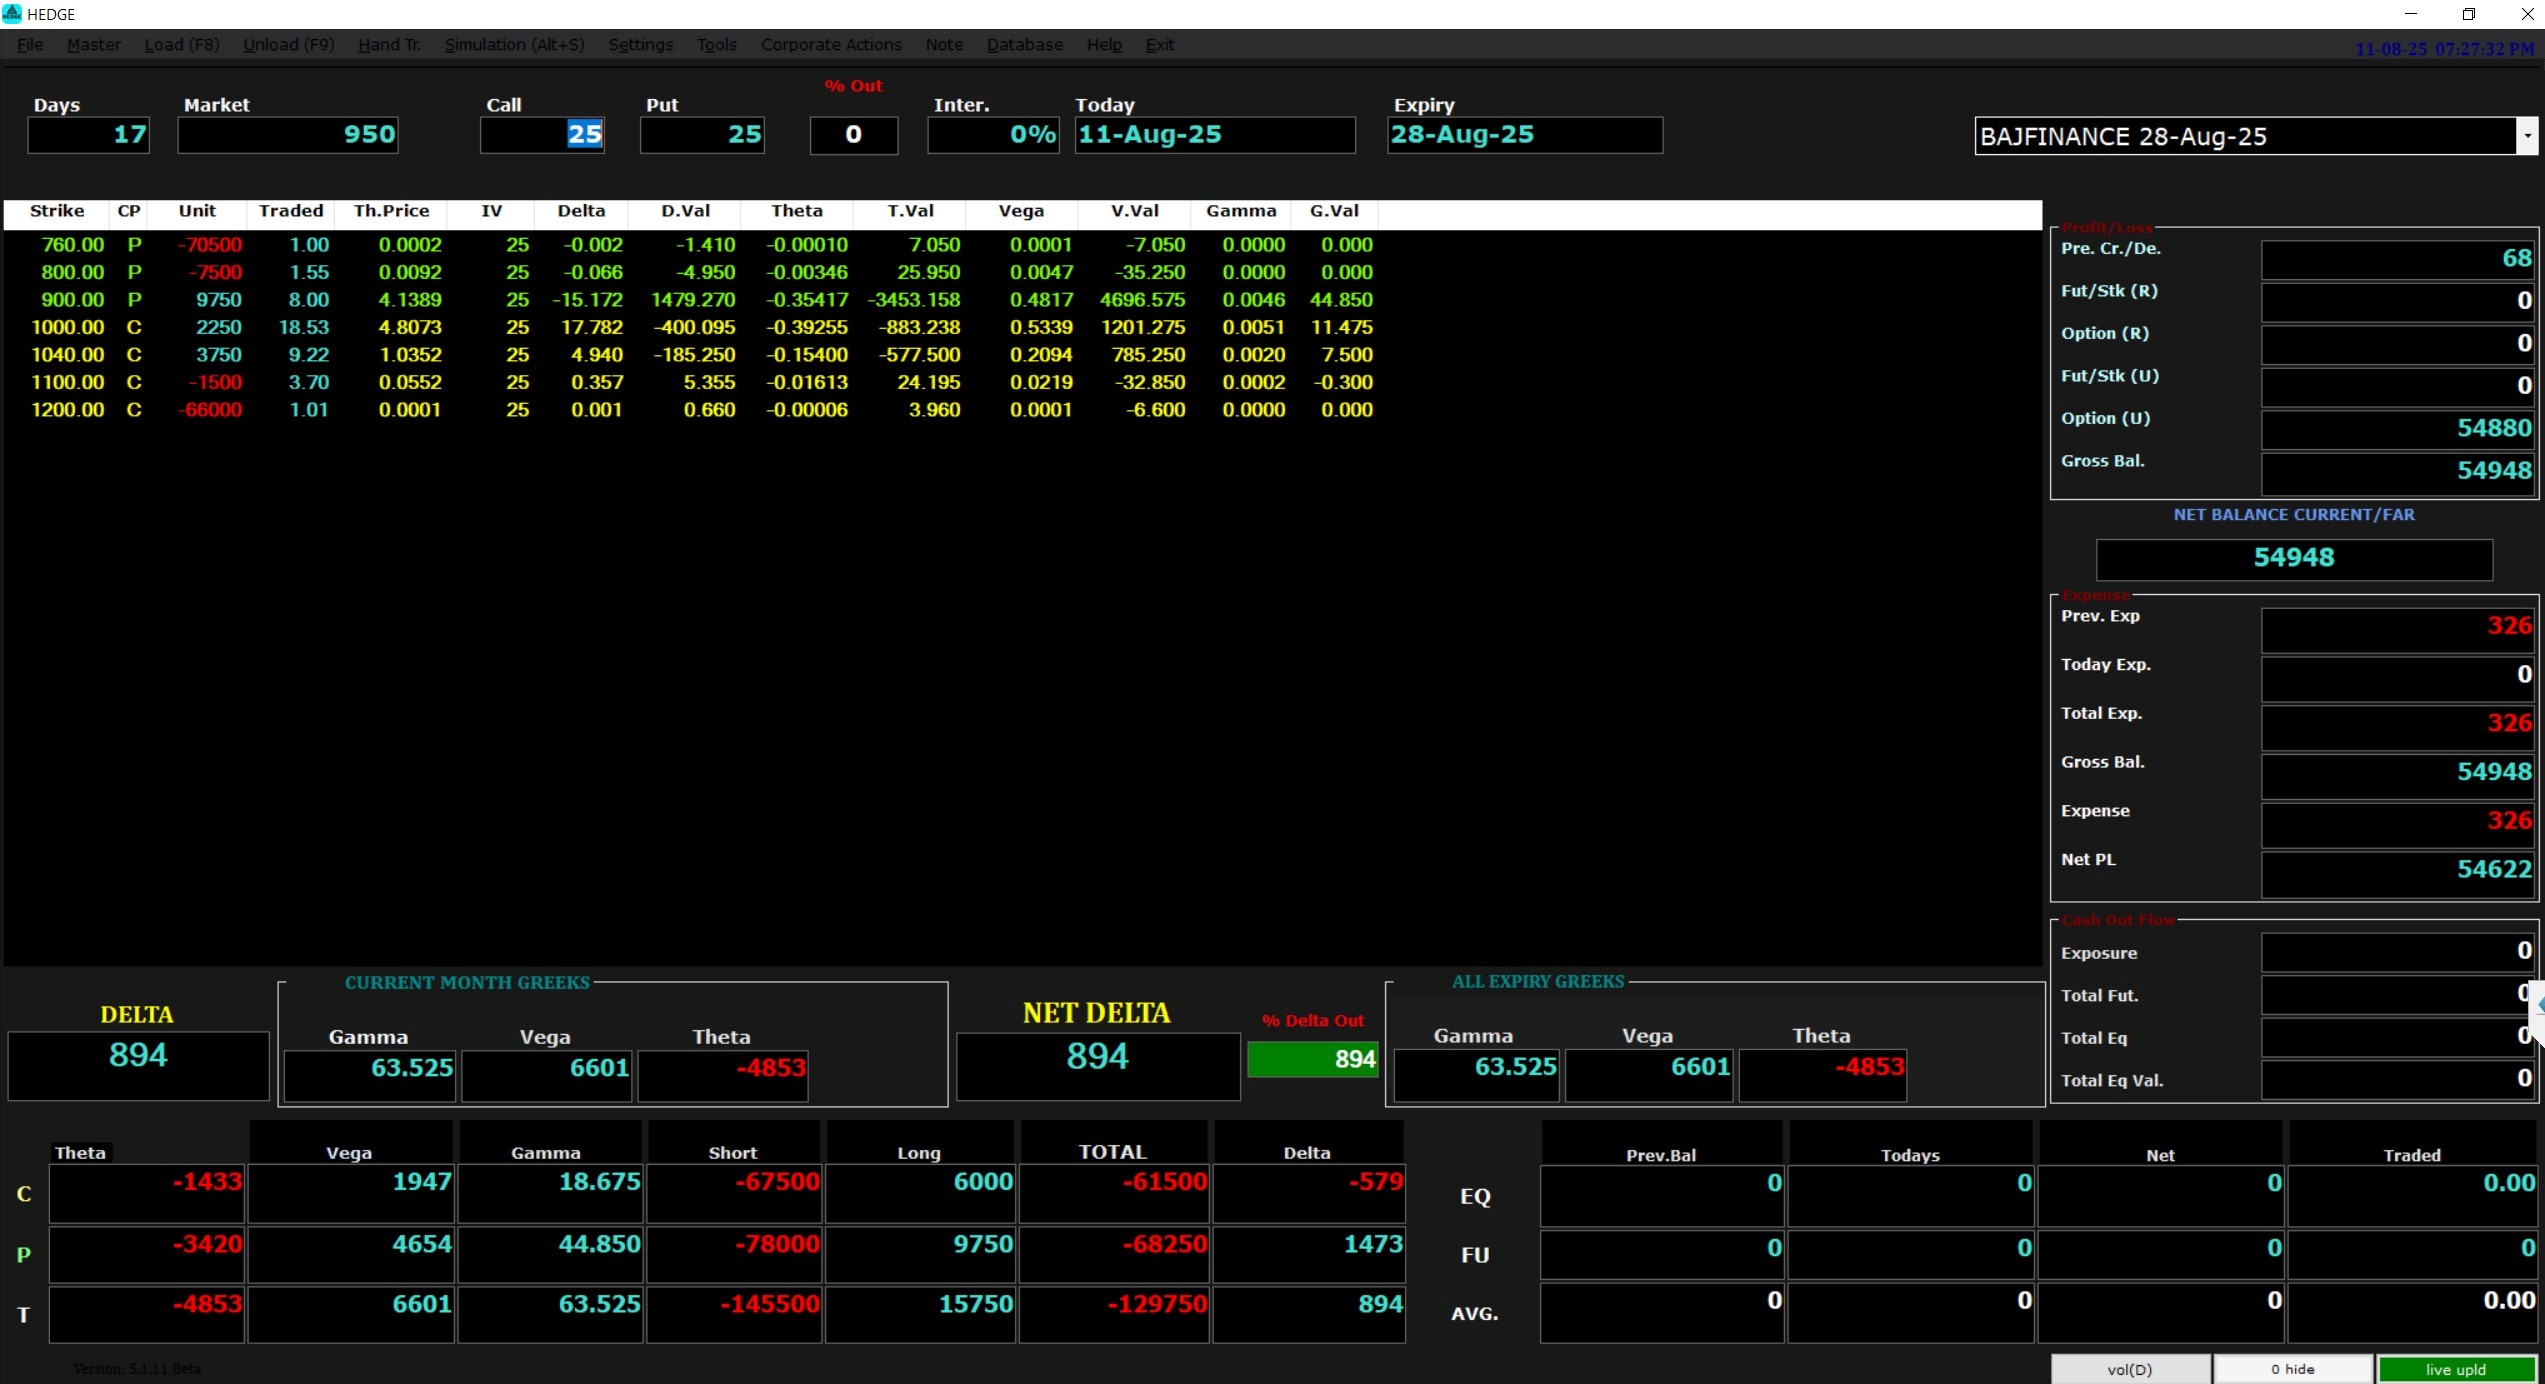
Task: Click the HEDGE app icon in title bar
Action: [x=12, y=14]
